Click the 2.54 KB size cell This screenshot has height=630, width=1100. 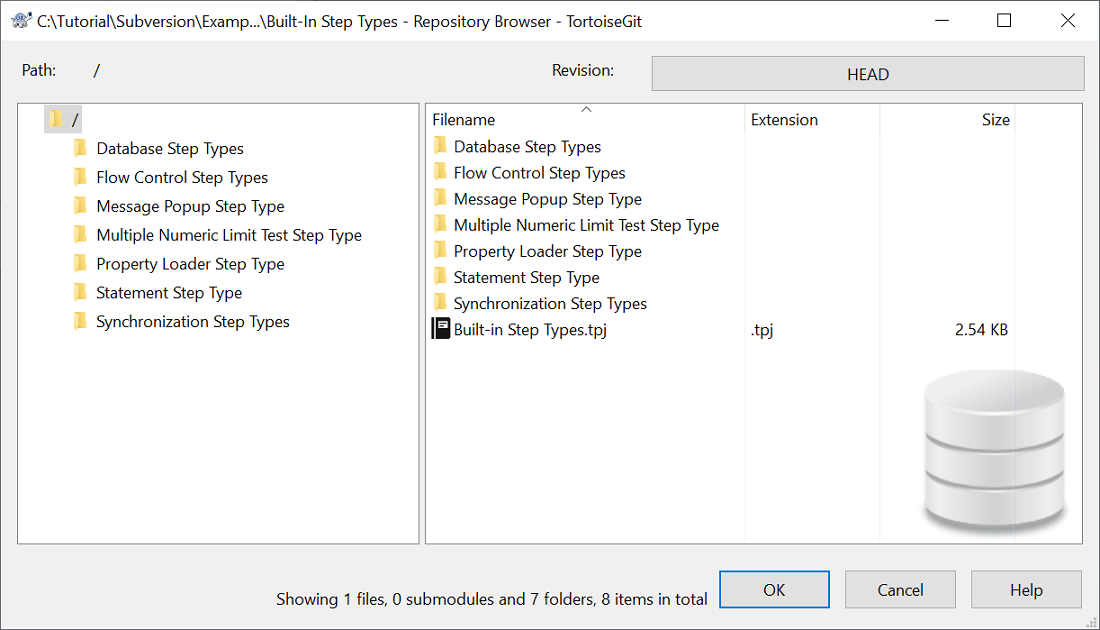(981, 329)
